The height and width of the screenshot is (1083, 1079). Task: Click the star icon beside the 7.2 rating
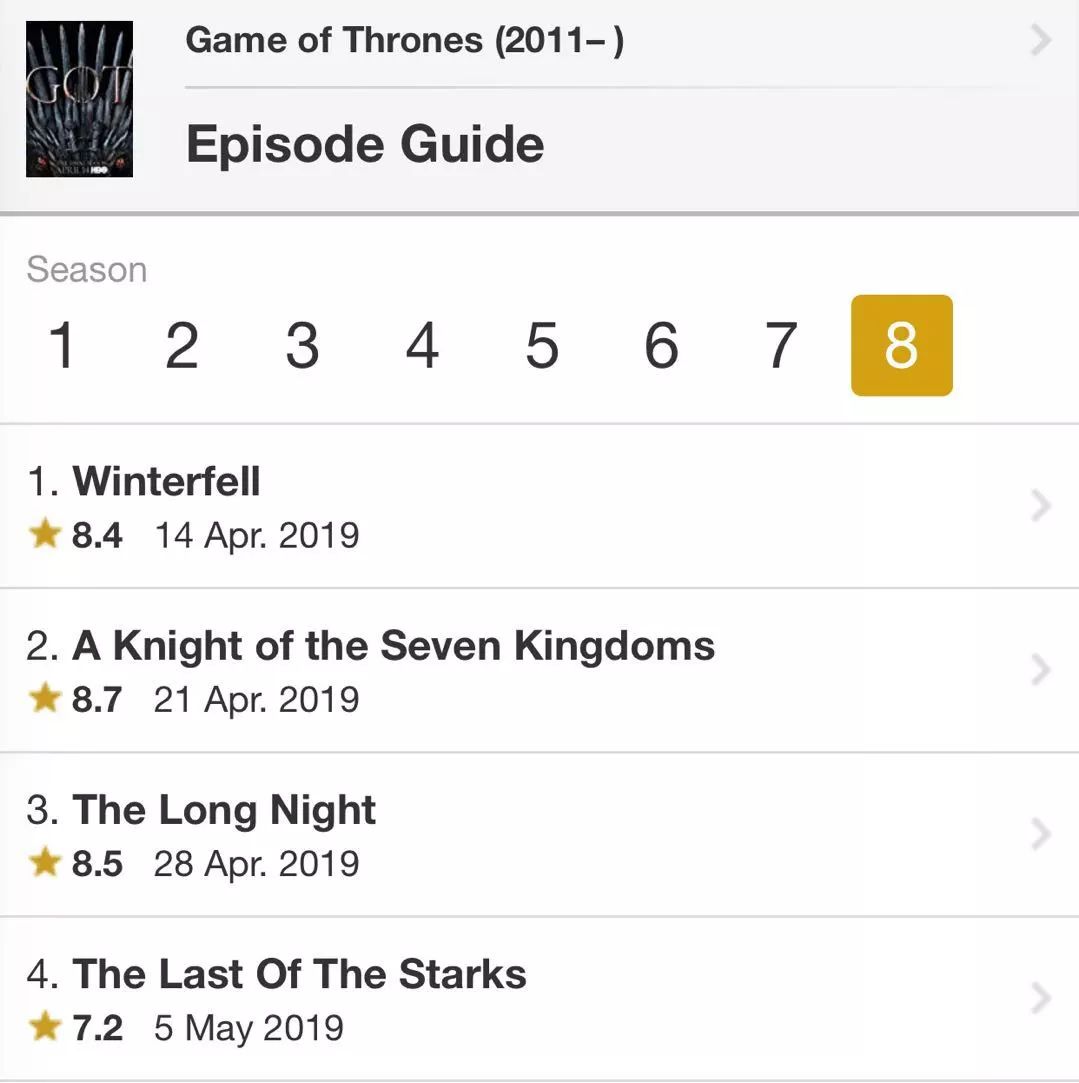[45, 1027]
